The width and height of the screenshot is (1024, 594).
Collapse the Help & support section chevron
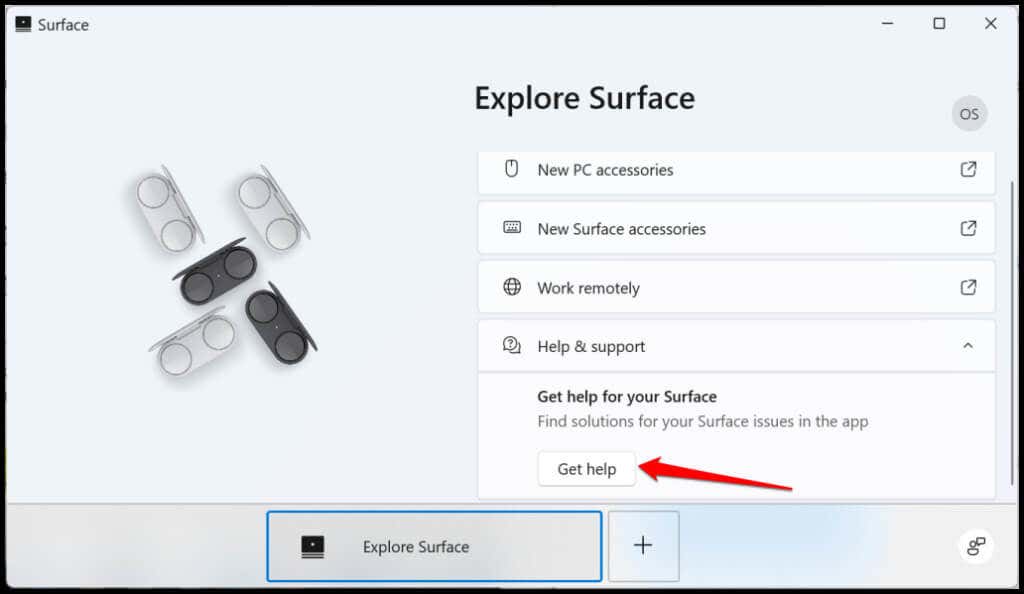point(968,345)
